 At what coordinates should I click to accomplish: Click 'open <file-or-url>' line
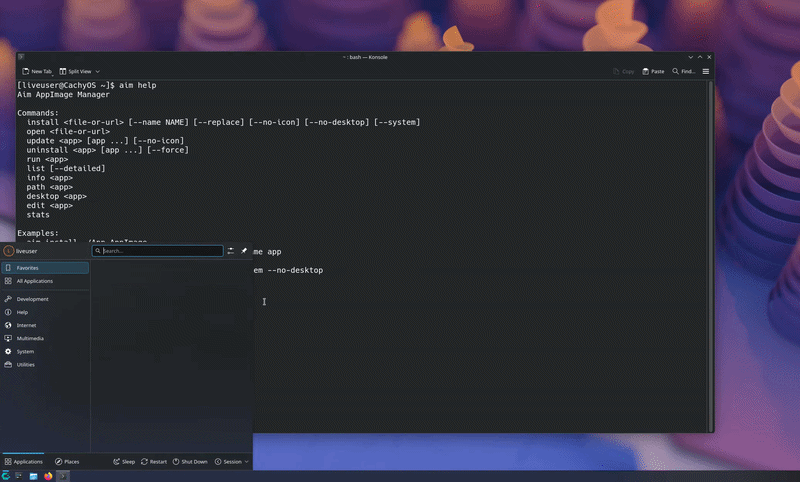[68, 131]
